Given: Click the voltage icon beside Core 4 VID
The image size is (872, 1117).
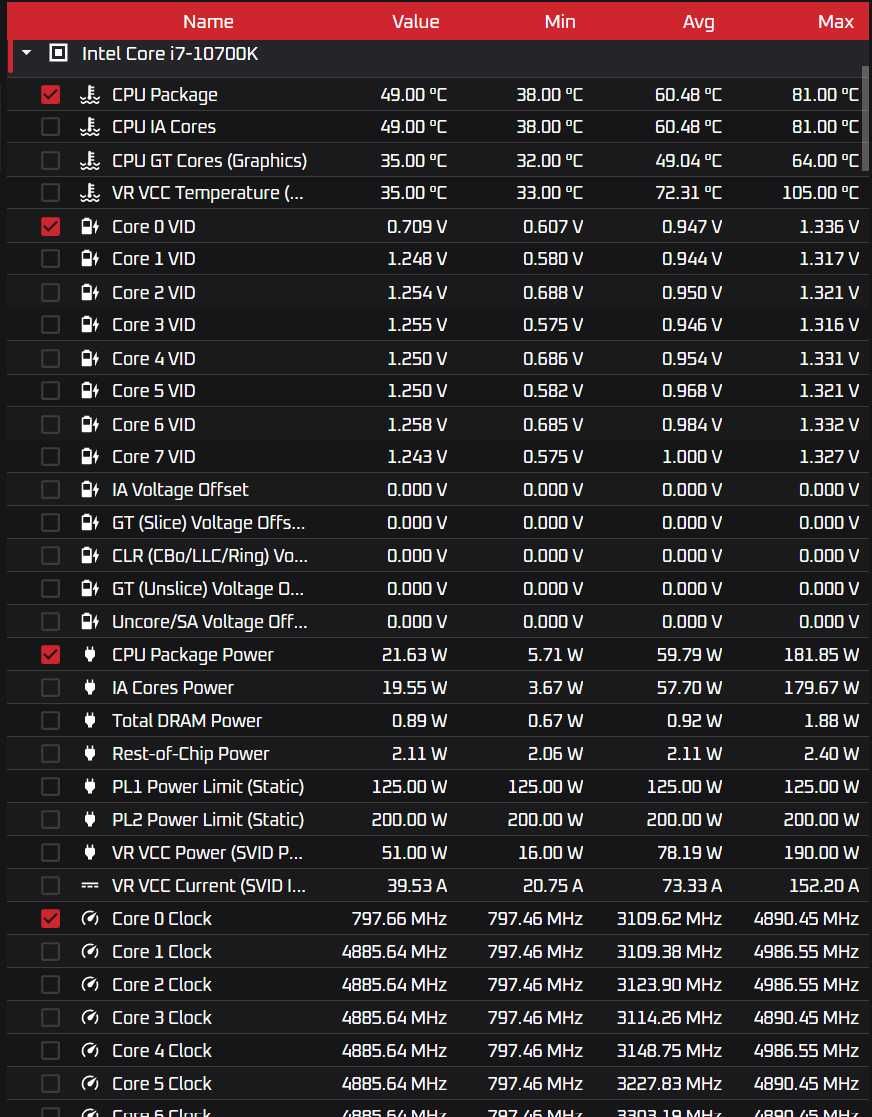Looking at the screenshot, I should (x=90, y=358).
